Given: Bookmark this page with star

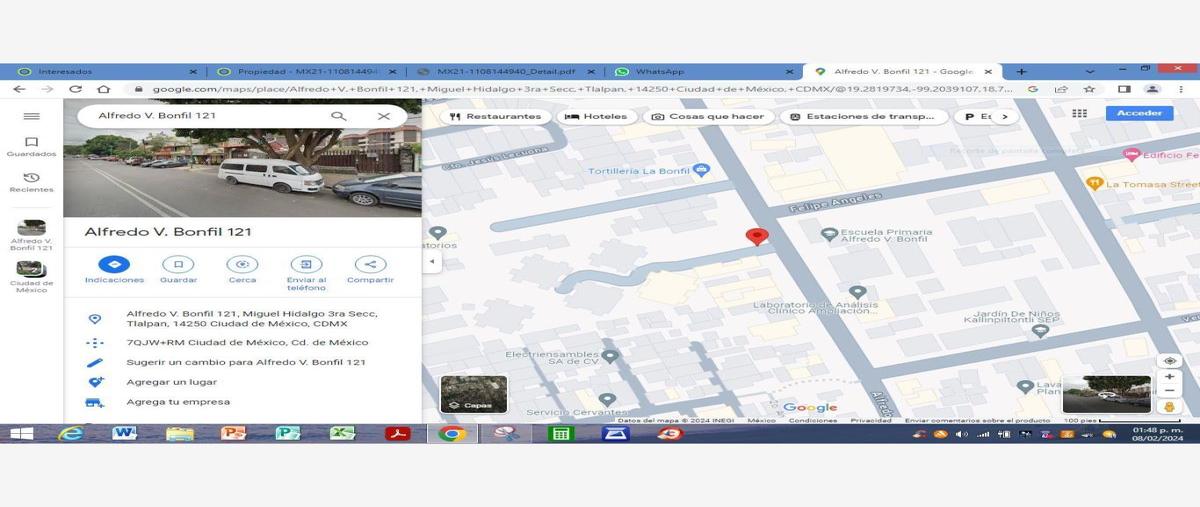Looking at the screenshot, I should pyautogui.click(x=1089, y=89).
